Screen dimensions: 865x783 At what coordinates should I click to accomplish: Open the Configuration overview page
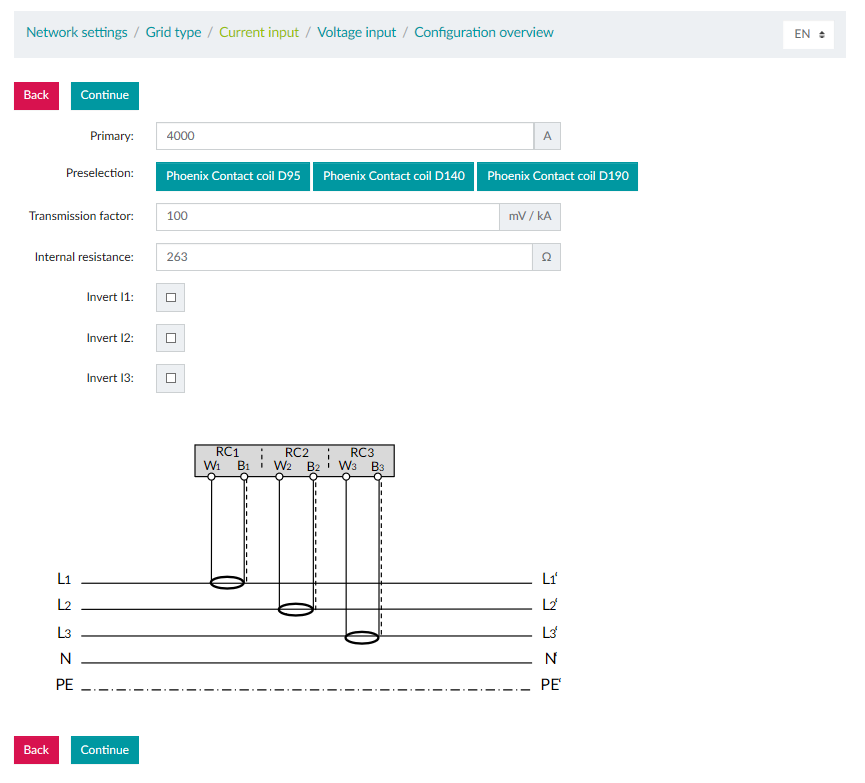pos(484,32)
